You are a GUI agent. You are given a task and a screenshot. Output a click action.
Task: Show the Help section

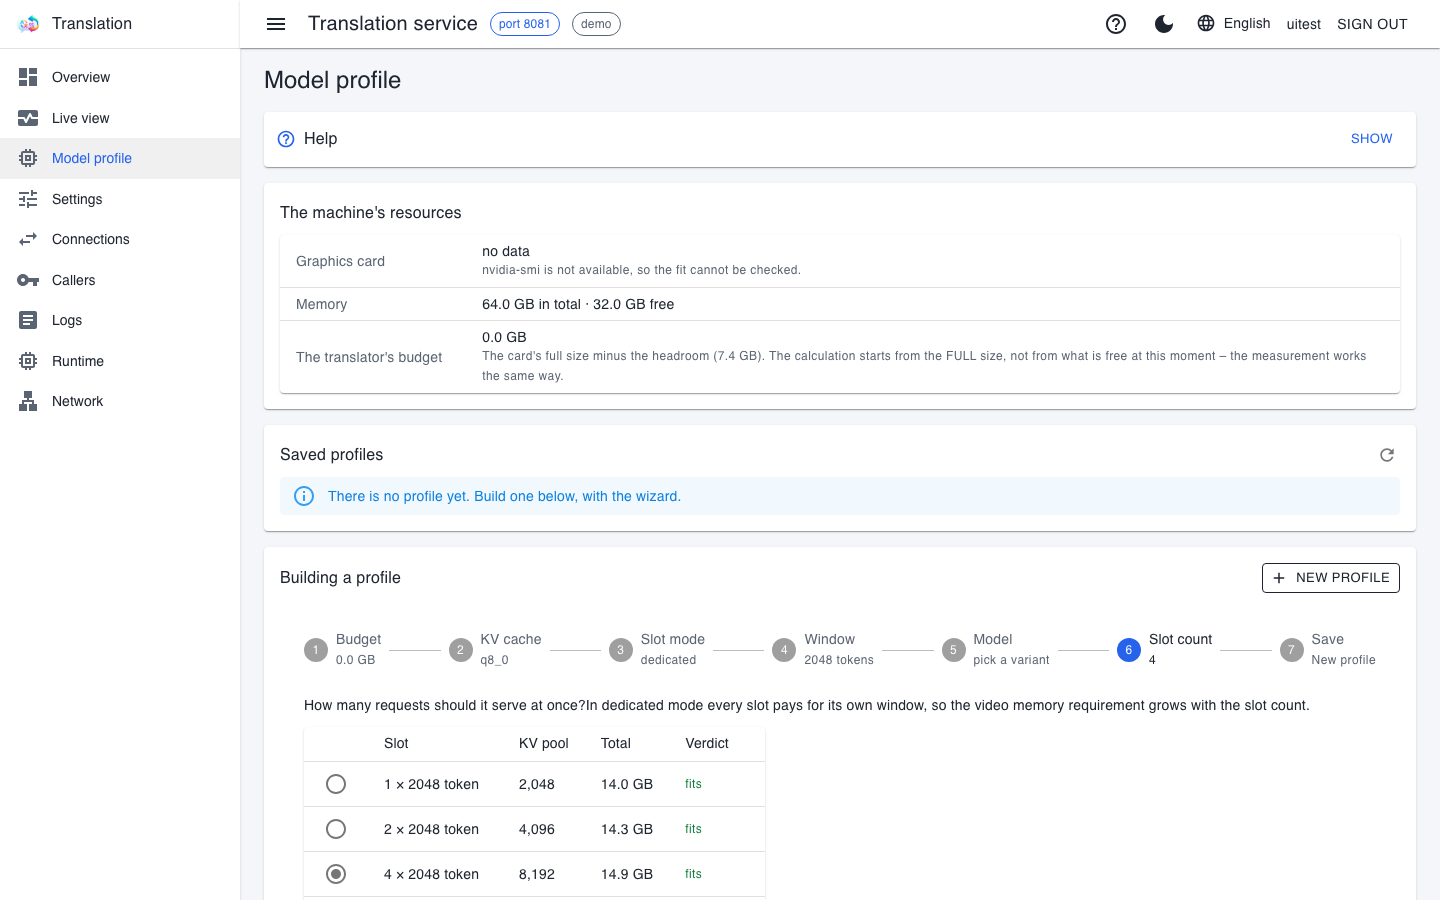tap(1371, 139)
